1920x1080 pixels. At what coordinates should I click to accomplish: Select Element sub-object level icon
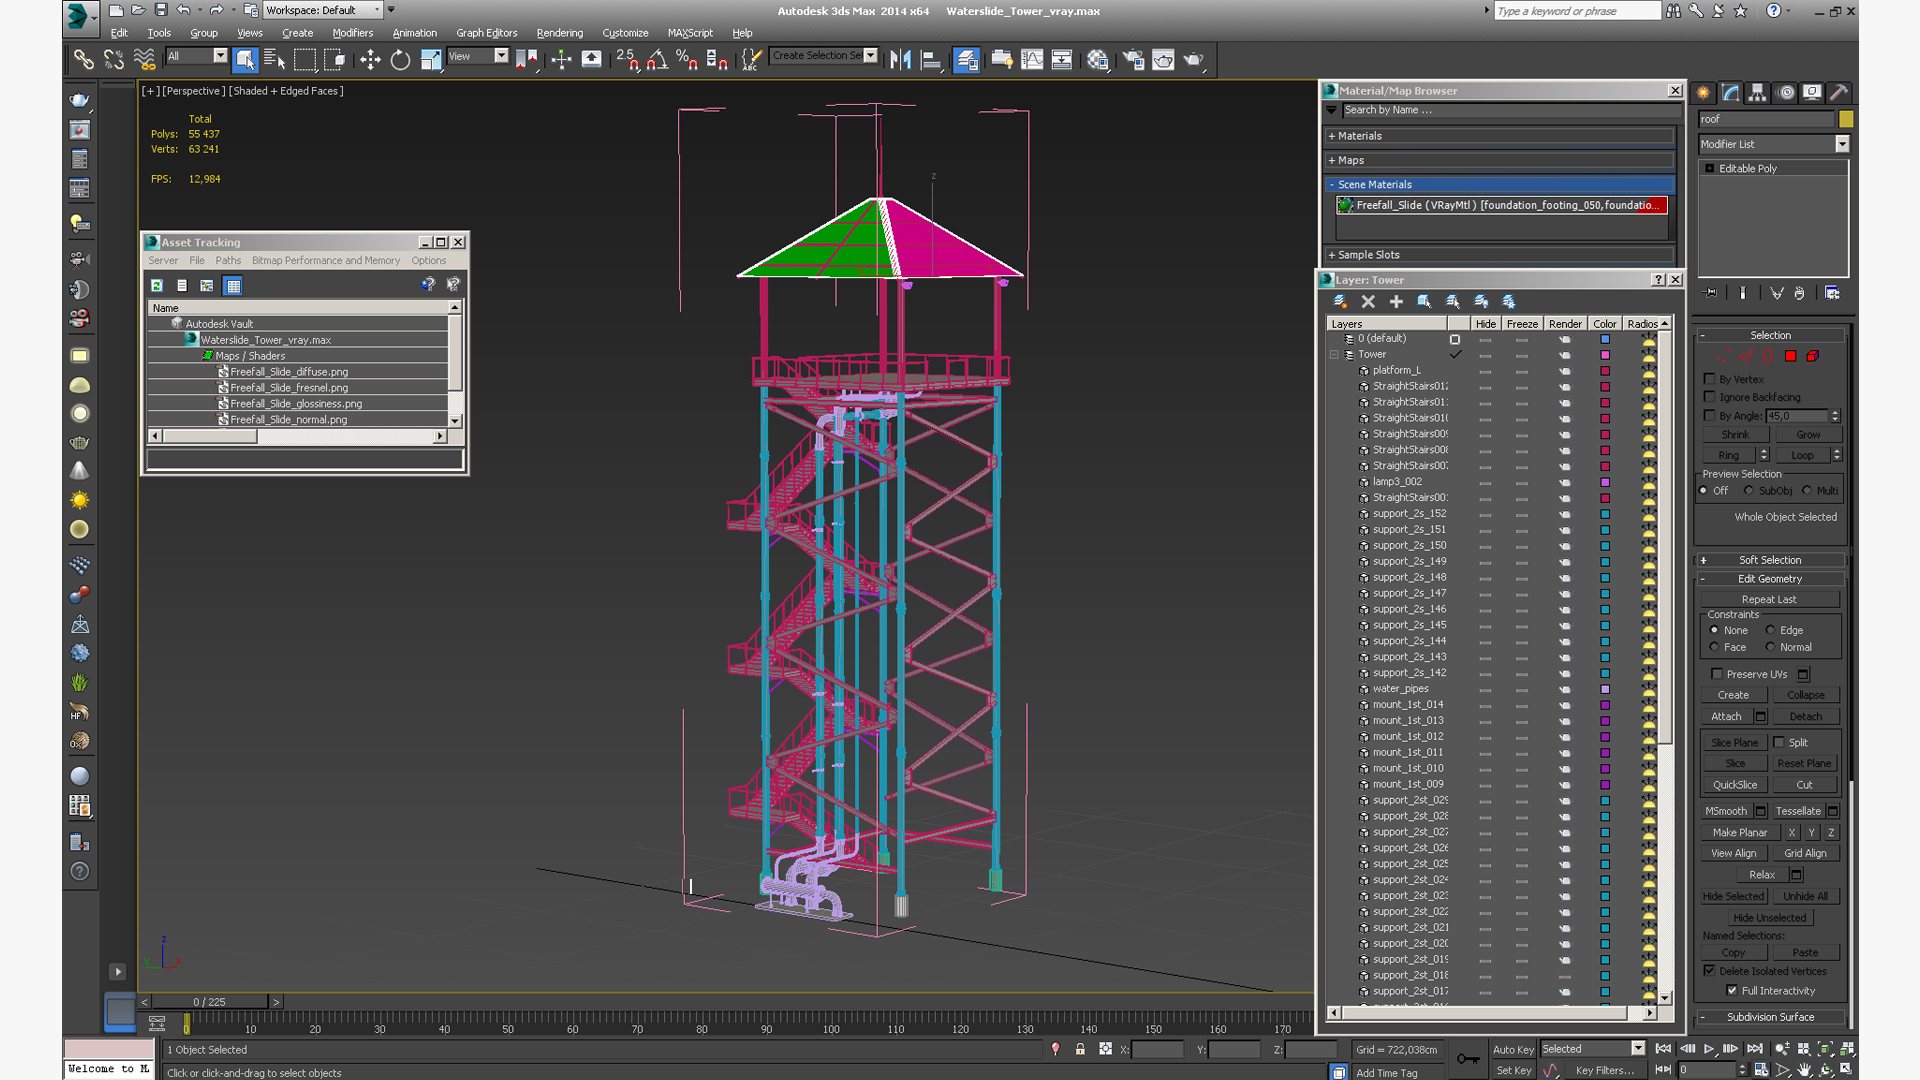point(1812,356)
